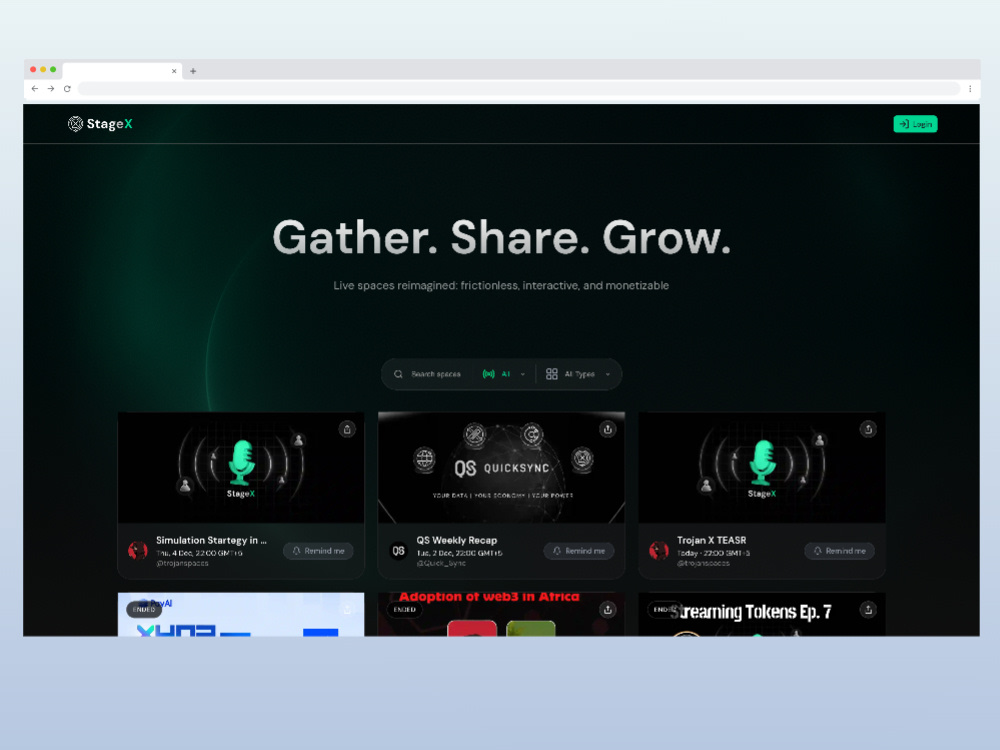Click the Trojan X TEASR host avatar
Viewport: 1000px width, 750px height.
coord(659,550)
